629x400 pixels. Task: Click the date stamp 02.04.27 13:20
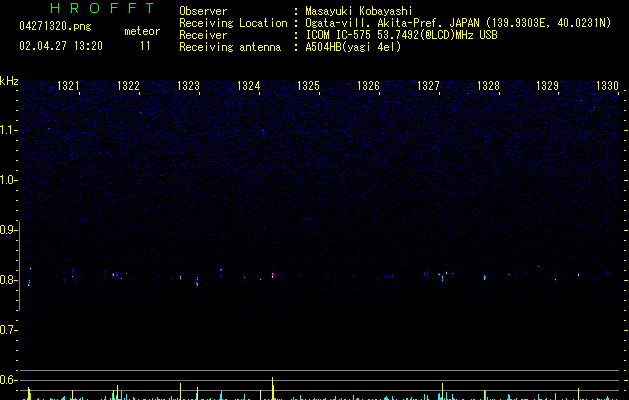[61, 46]
